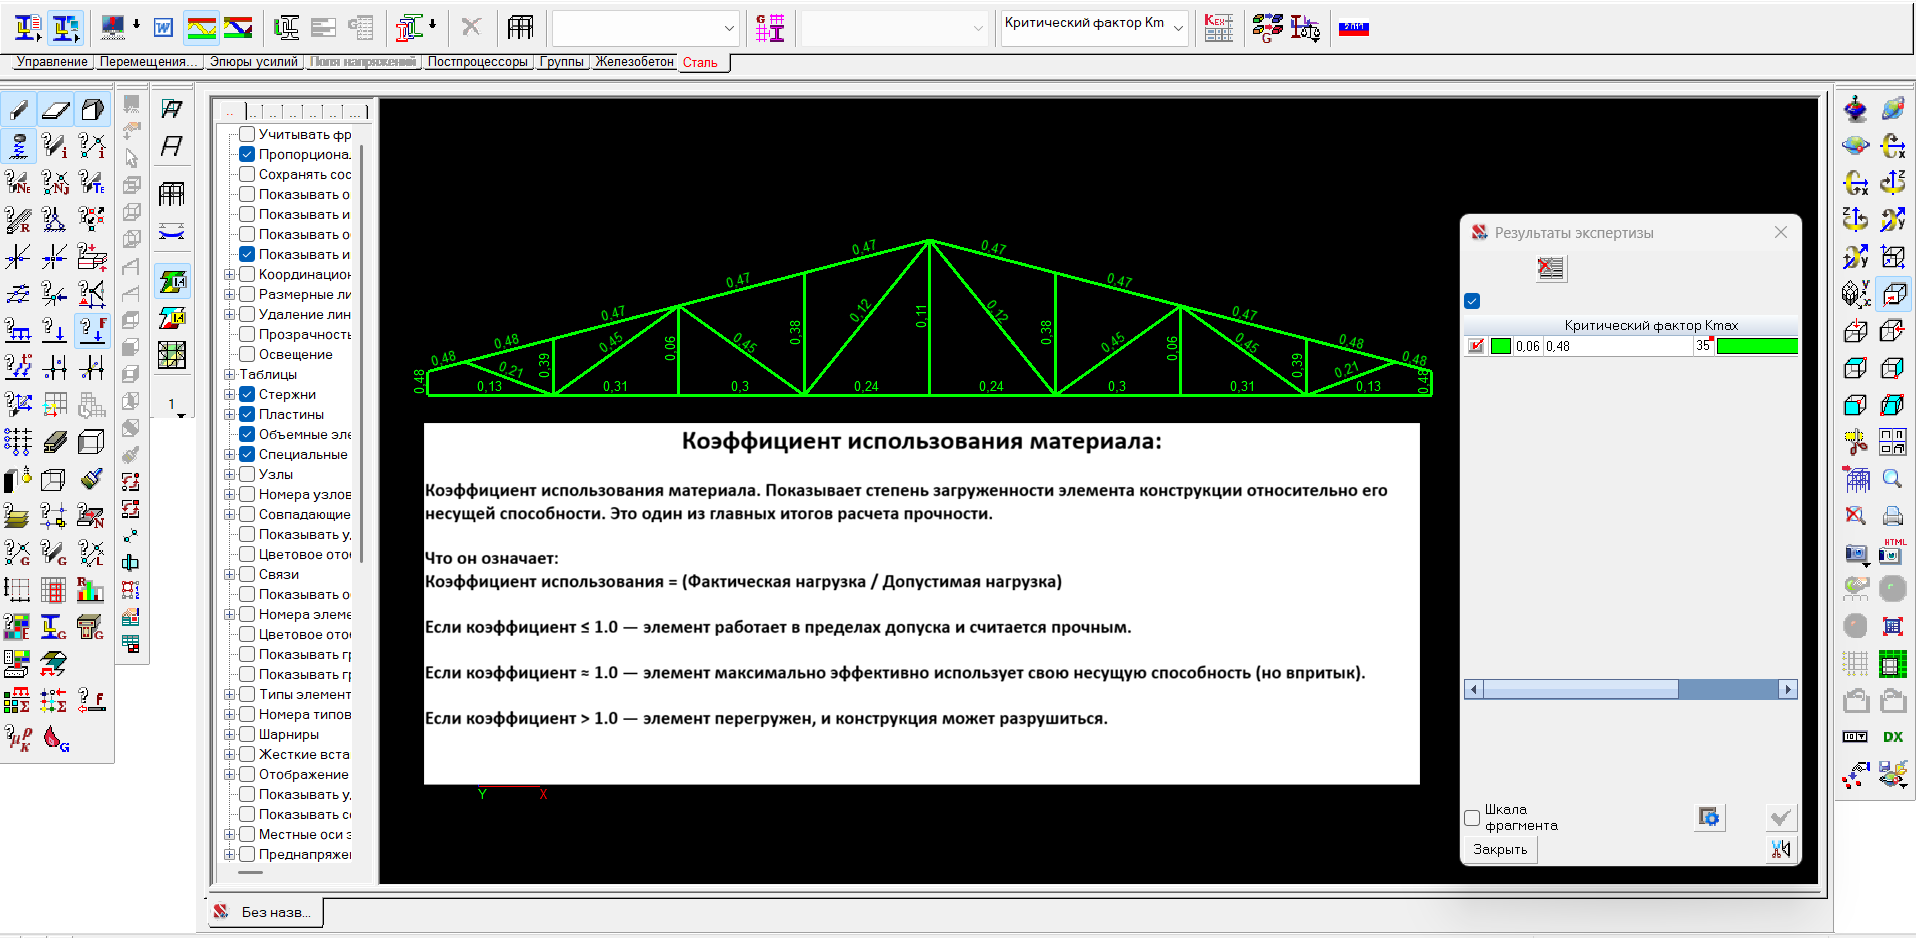The width and height of the screenshot is (1916, 938).
Task: Click the first Управление toolbar beam icon
Action: 28,28
